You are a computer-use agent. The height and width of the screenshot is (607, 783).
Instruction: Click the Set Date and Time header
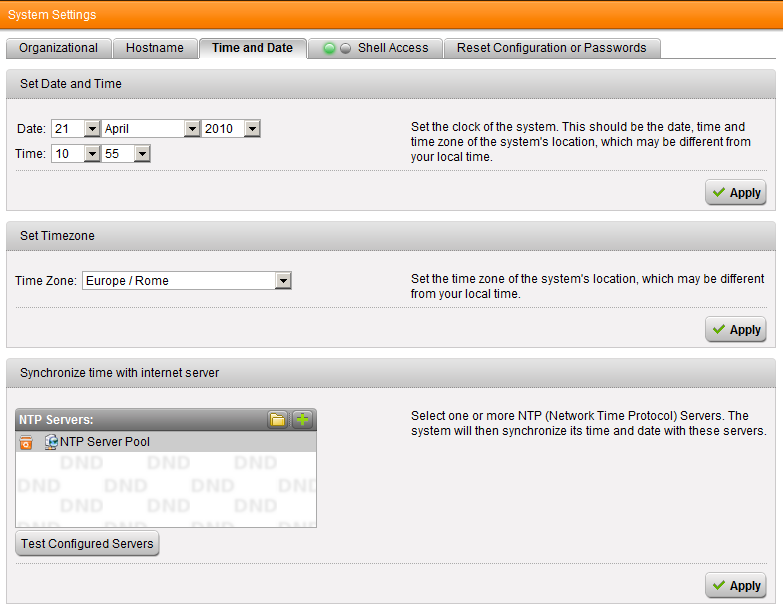[x=391, y=84]
